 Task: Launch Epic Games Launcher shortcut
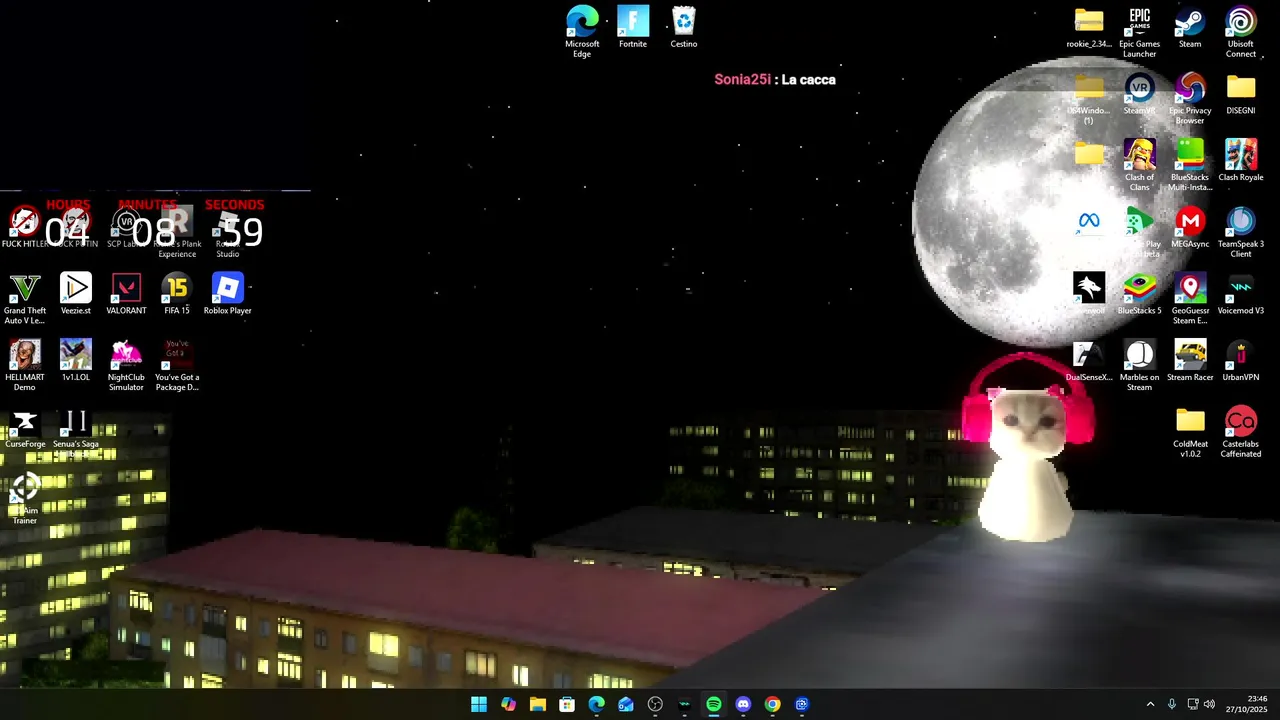pos(1139,31)
